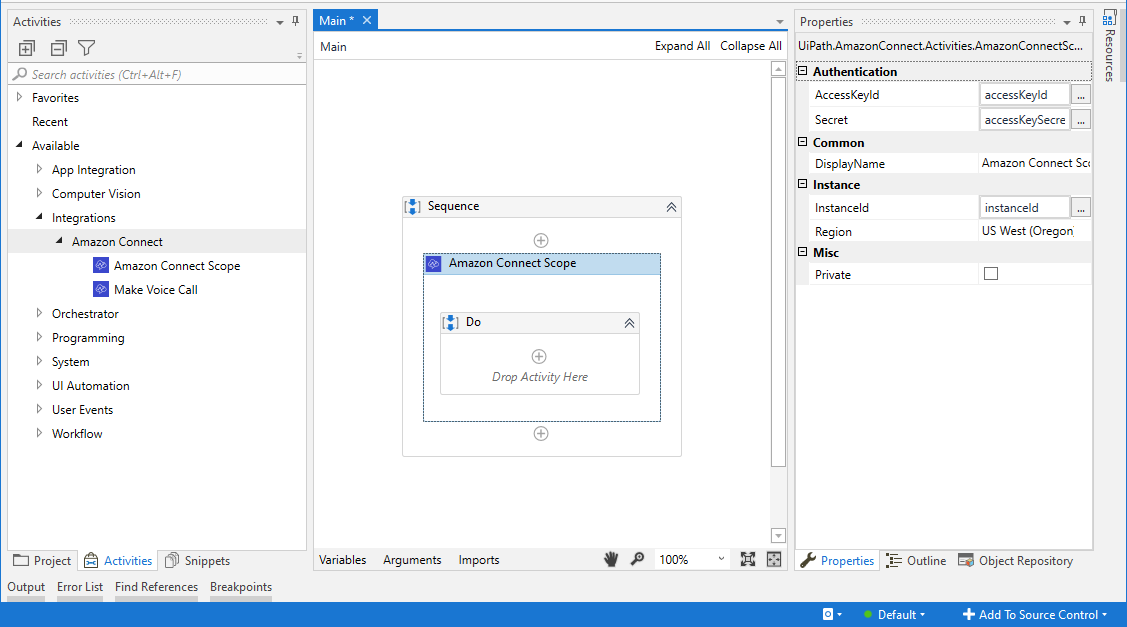Open the zoom percentage dropdown

tap(721, 559)
